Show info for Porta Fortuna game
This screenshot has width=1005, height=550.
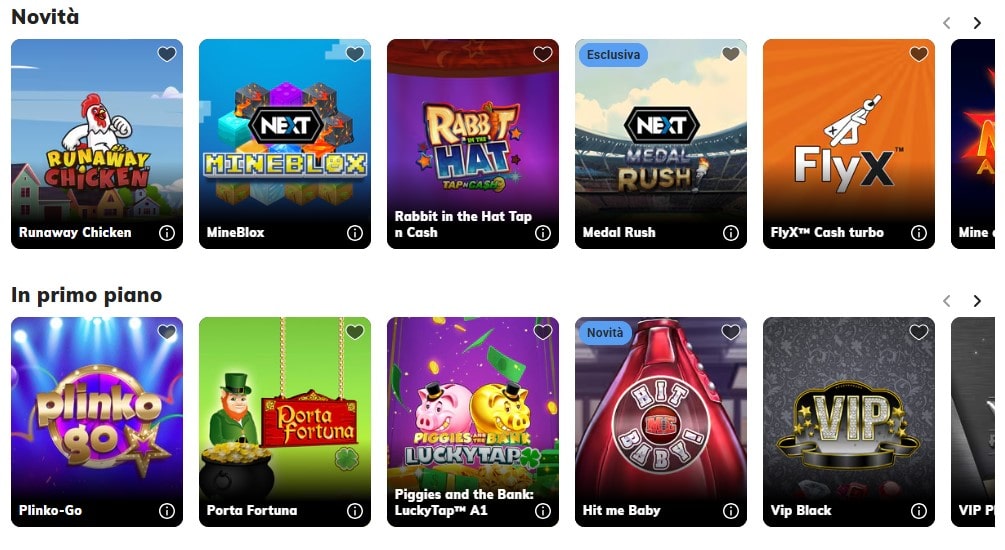tap(354, 511)
